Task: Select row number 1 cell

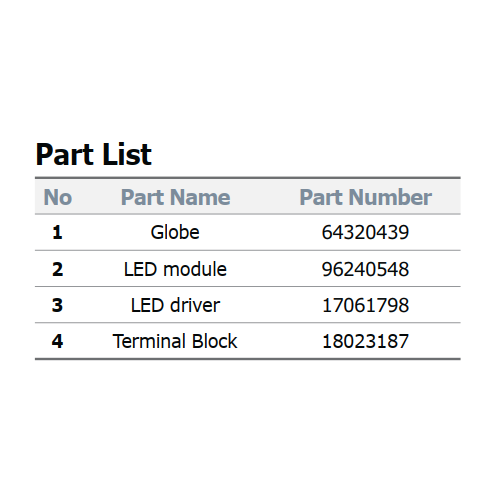Action: [57, 232]
